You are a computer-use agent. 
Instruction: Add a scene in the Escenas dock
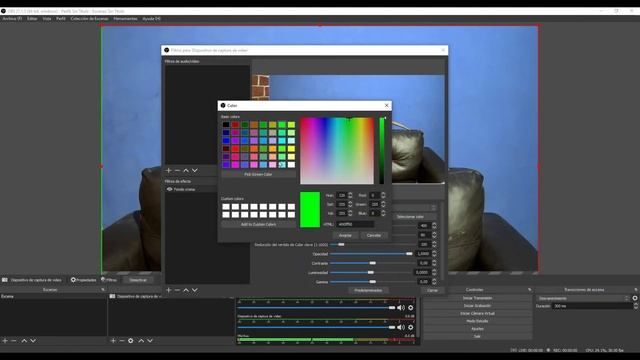pos(5,340)
